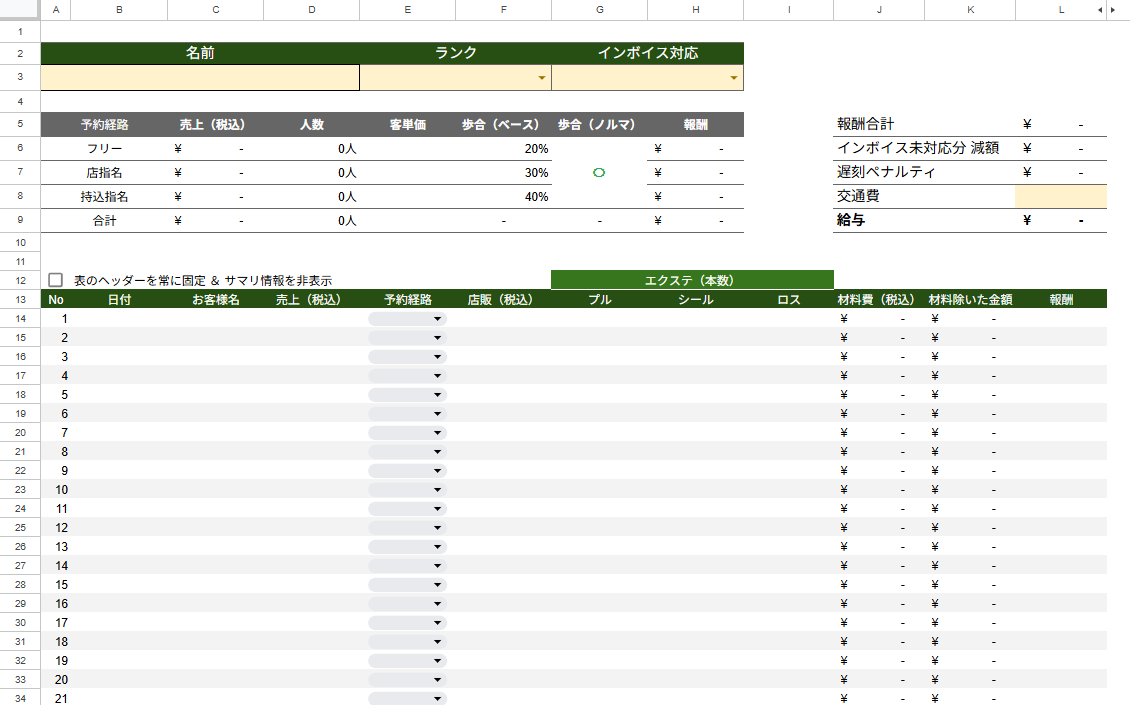Select column header J
Screen dimensions: 1130x705
[878, 9]
